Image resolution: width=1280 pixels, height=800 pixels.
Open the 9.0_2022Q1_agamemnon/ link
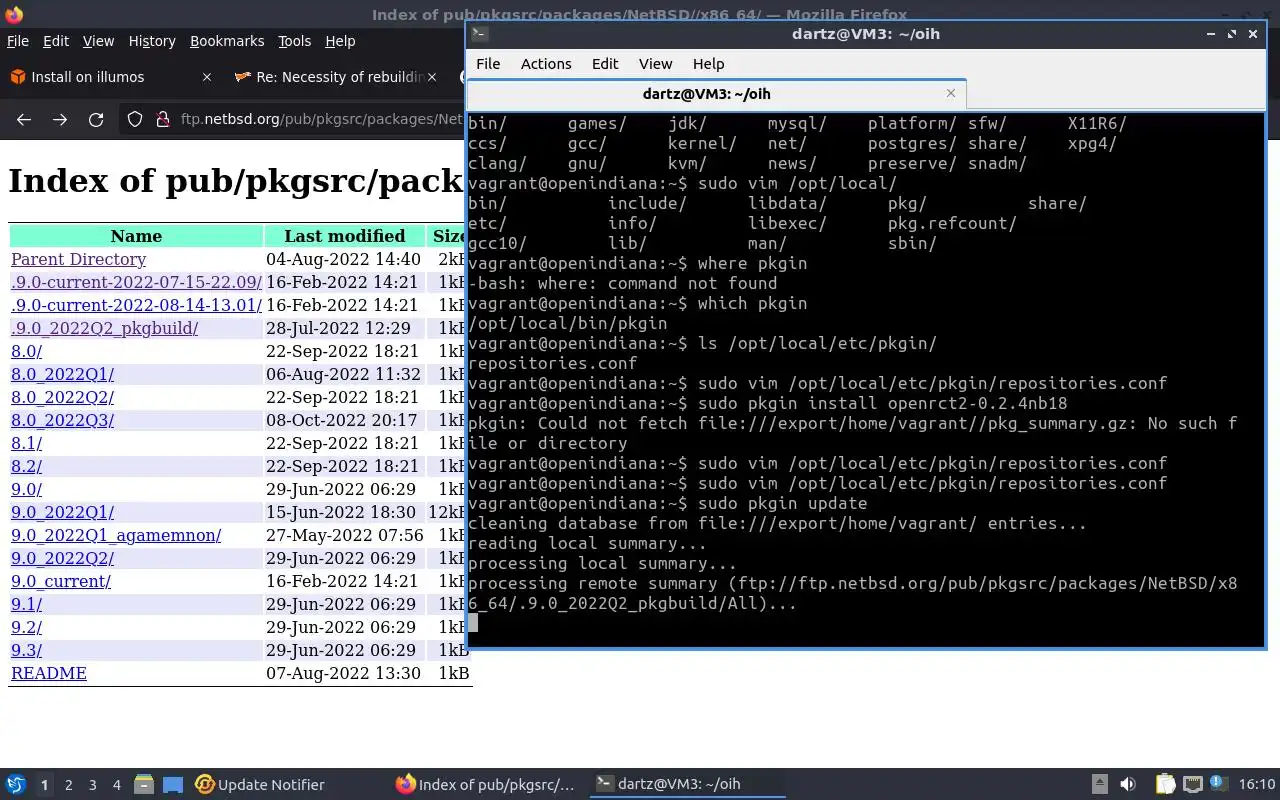tap(116, 535)
